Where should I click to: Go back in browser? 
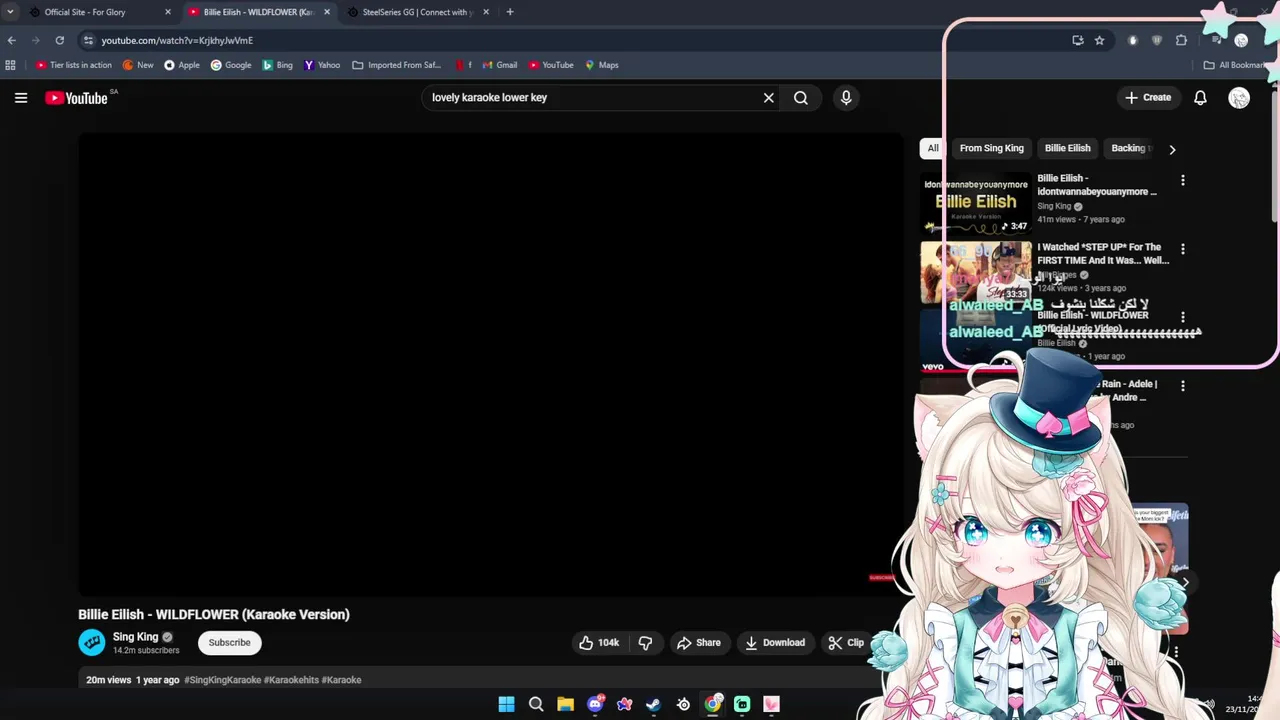pyautogui.click(x=11, y=40)
